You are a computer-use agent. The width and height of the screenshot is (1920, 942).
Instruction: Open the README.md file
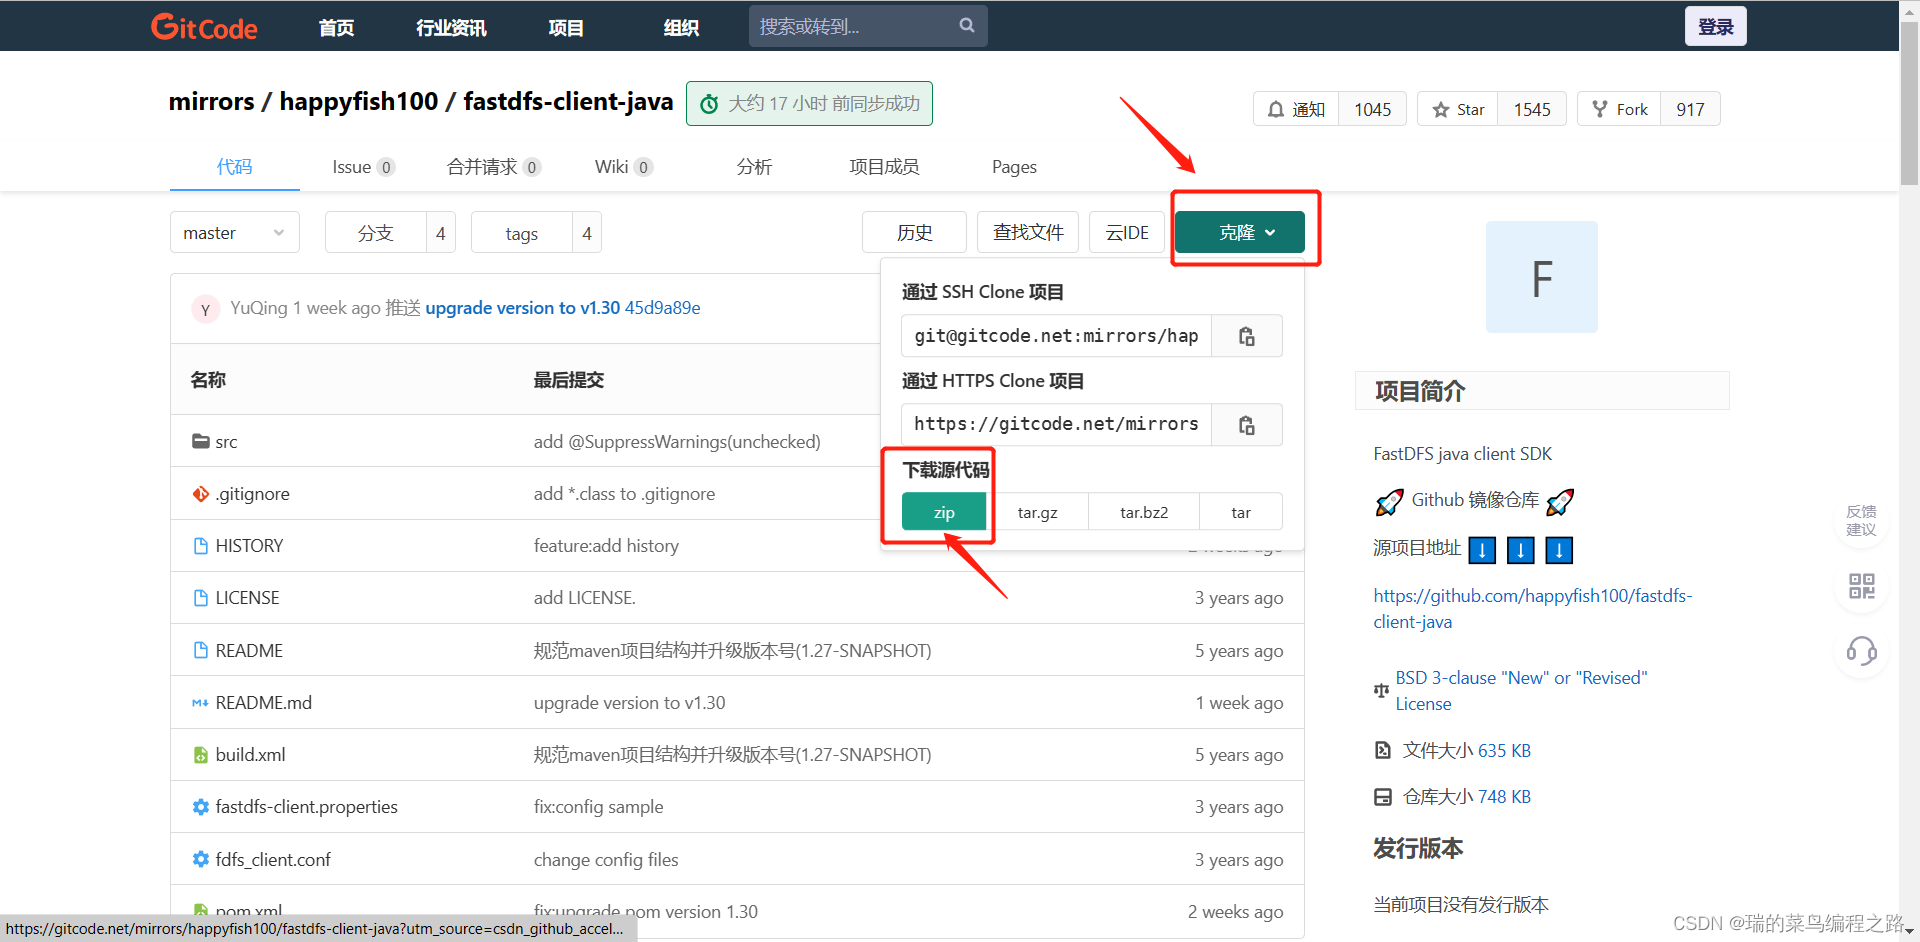click(x=264, y=703)
